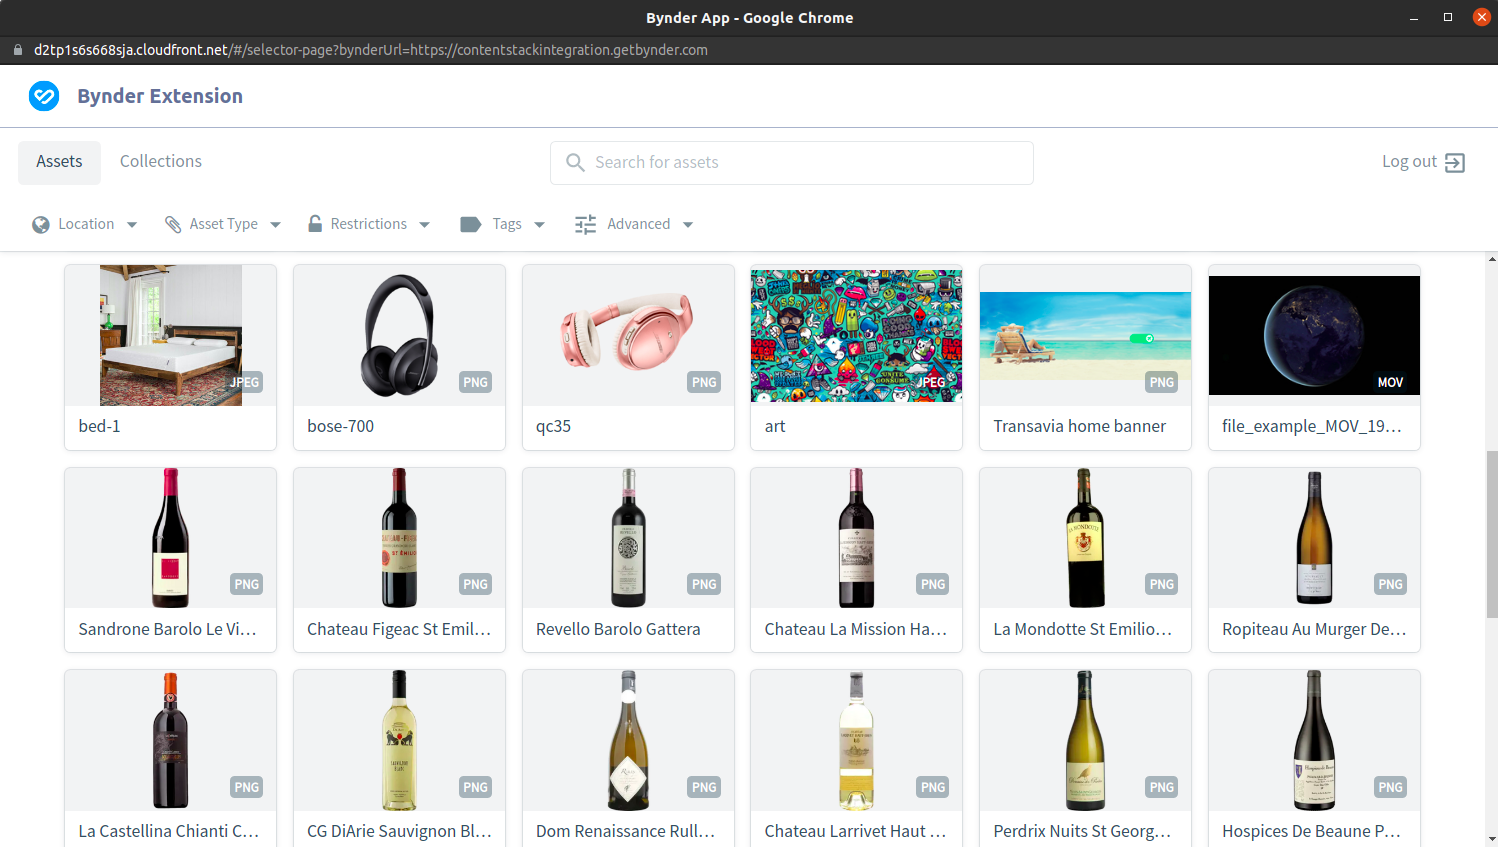Click the 'Revello Barolo Gattera' asset name

pyautogui.click(x=618, y=629)
